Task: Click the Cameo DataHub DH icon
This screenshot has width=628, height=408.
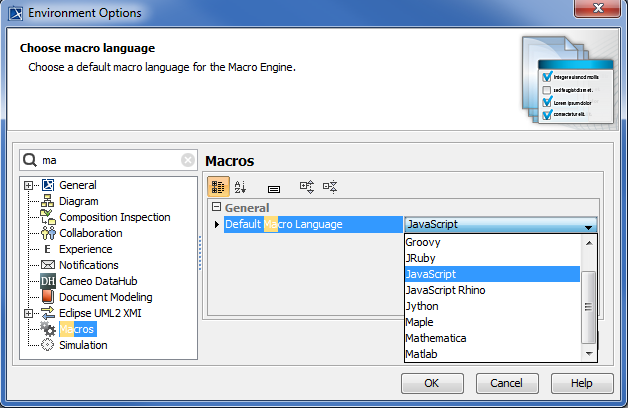Action: point(48,281)
